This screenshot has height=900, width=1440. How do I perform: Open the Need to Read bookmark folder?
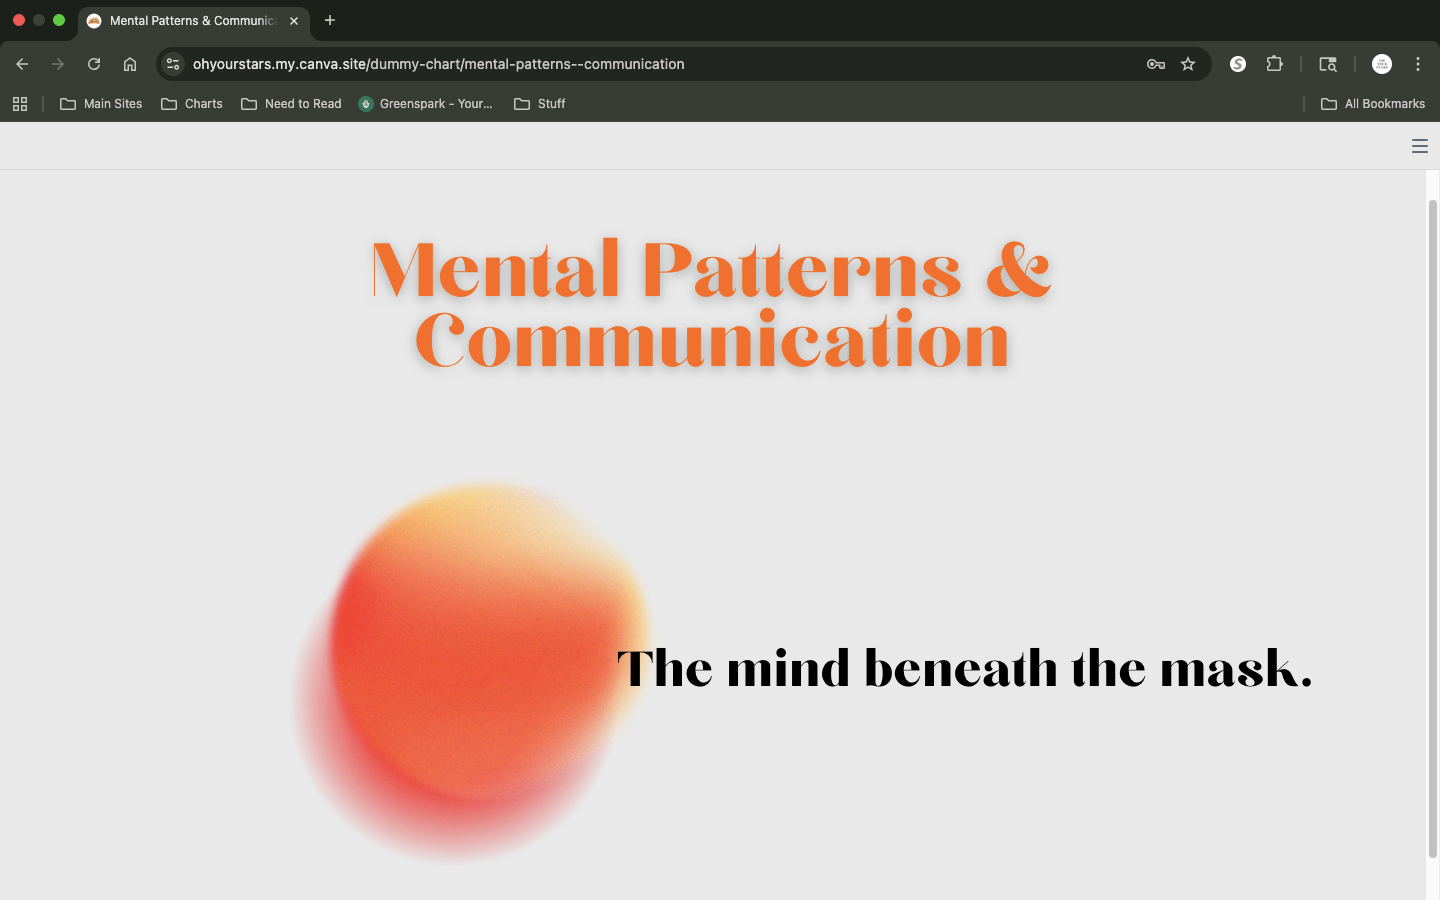[x=291, y=104]
